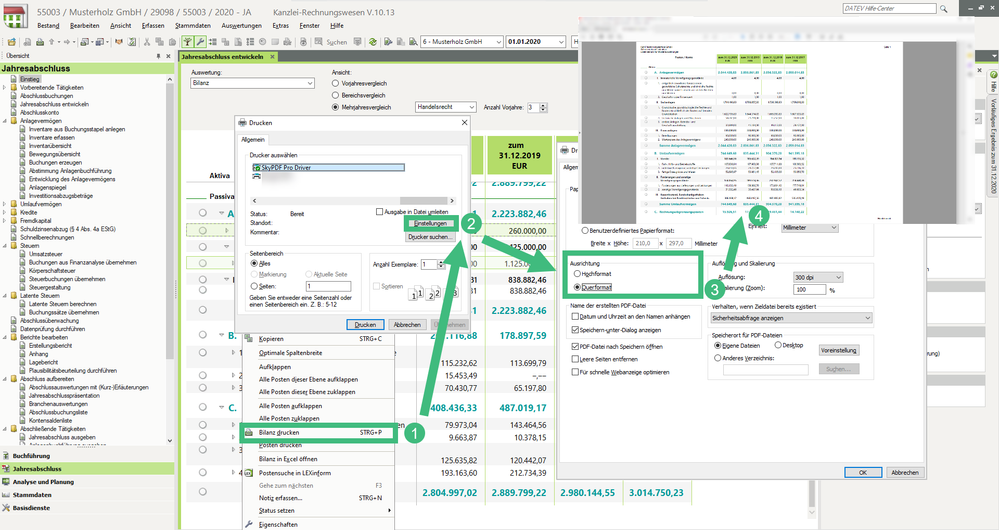Click the binoculars icon next to Suchen

click(x=318, y=41)
